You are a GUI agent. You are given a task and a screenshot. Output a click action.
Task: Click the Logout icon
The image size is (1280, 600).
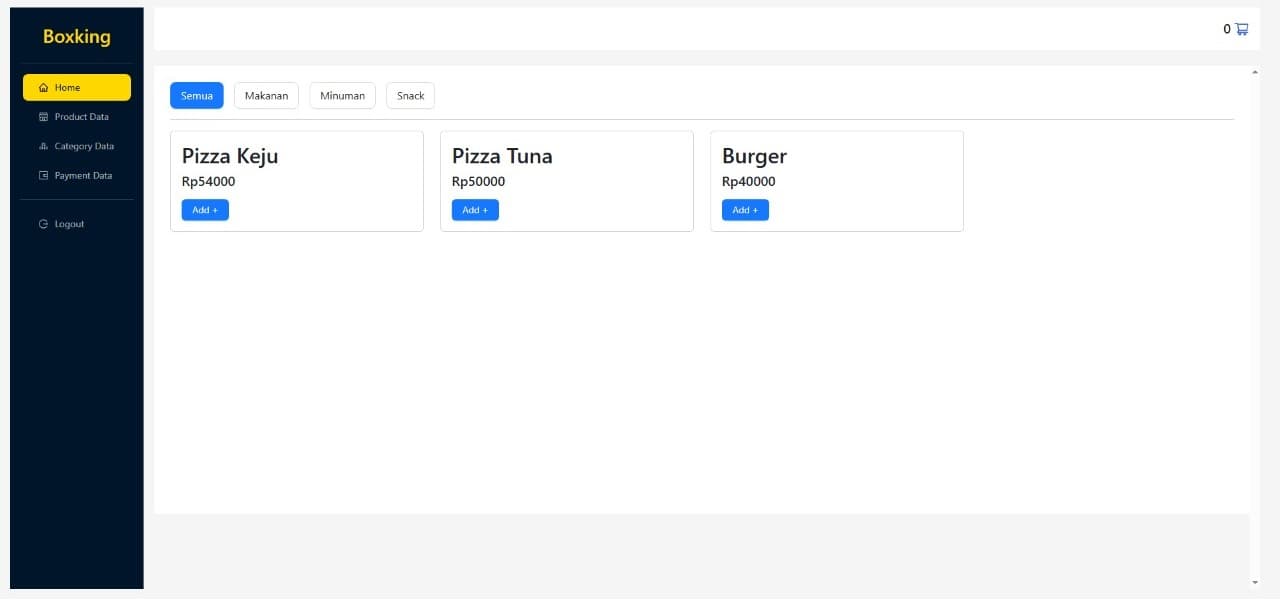coord(43,224)
